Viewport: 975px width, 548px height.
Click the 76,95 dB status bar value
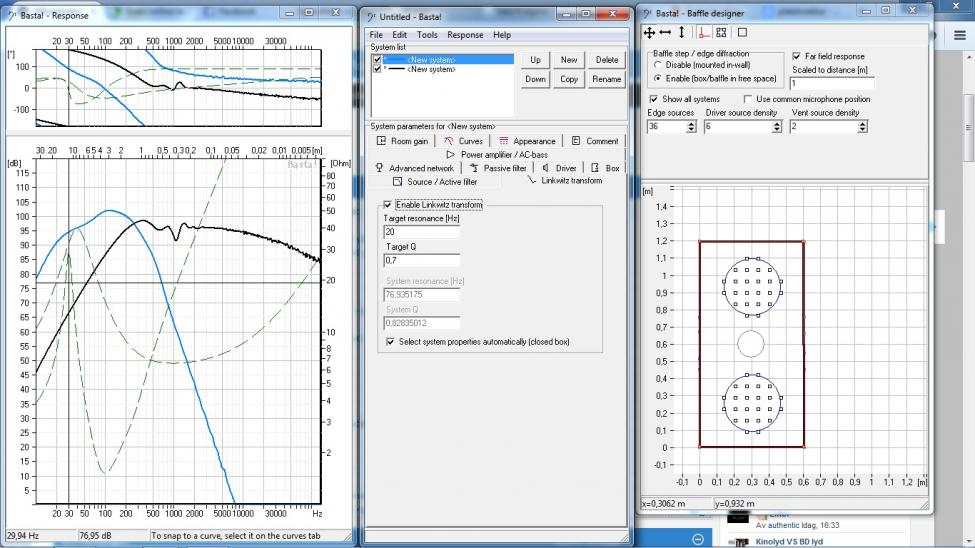click(95, 535)
